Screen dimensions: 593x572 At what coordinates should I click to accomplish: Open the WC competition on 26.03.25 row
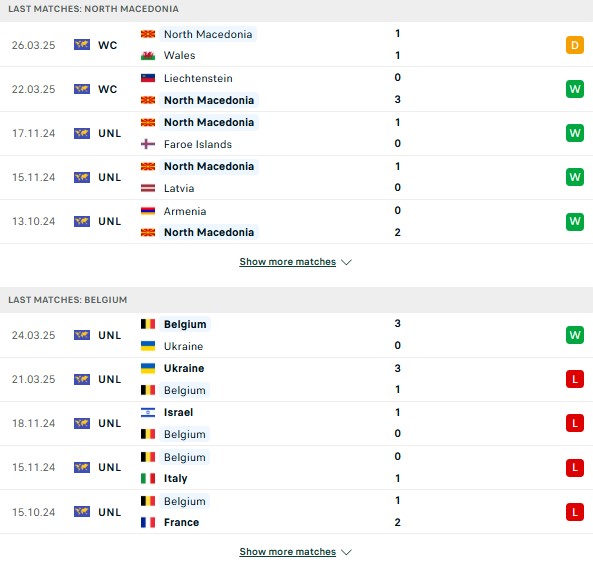[x=107, y=45]
